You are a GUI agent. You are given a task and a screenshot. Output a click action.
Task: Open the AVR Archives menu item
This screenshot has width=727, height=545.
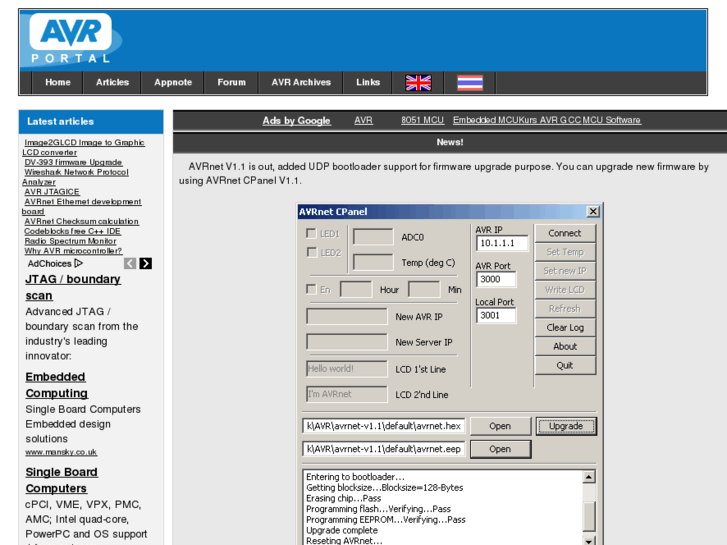click(x=301, y=83)
